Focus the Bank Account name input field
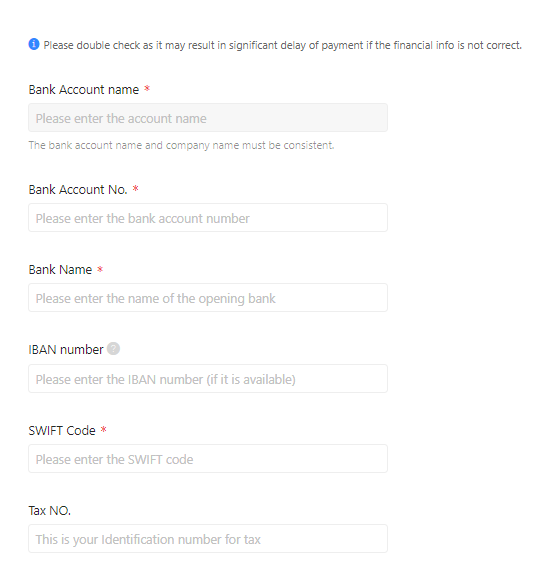Viewport: 558px width, 579px height. tap(208, 118)
